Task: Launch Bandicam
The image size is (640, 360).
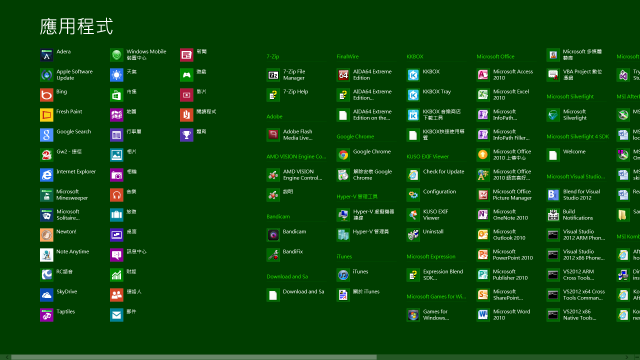Action: click(x=273, y=235)
